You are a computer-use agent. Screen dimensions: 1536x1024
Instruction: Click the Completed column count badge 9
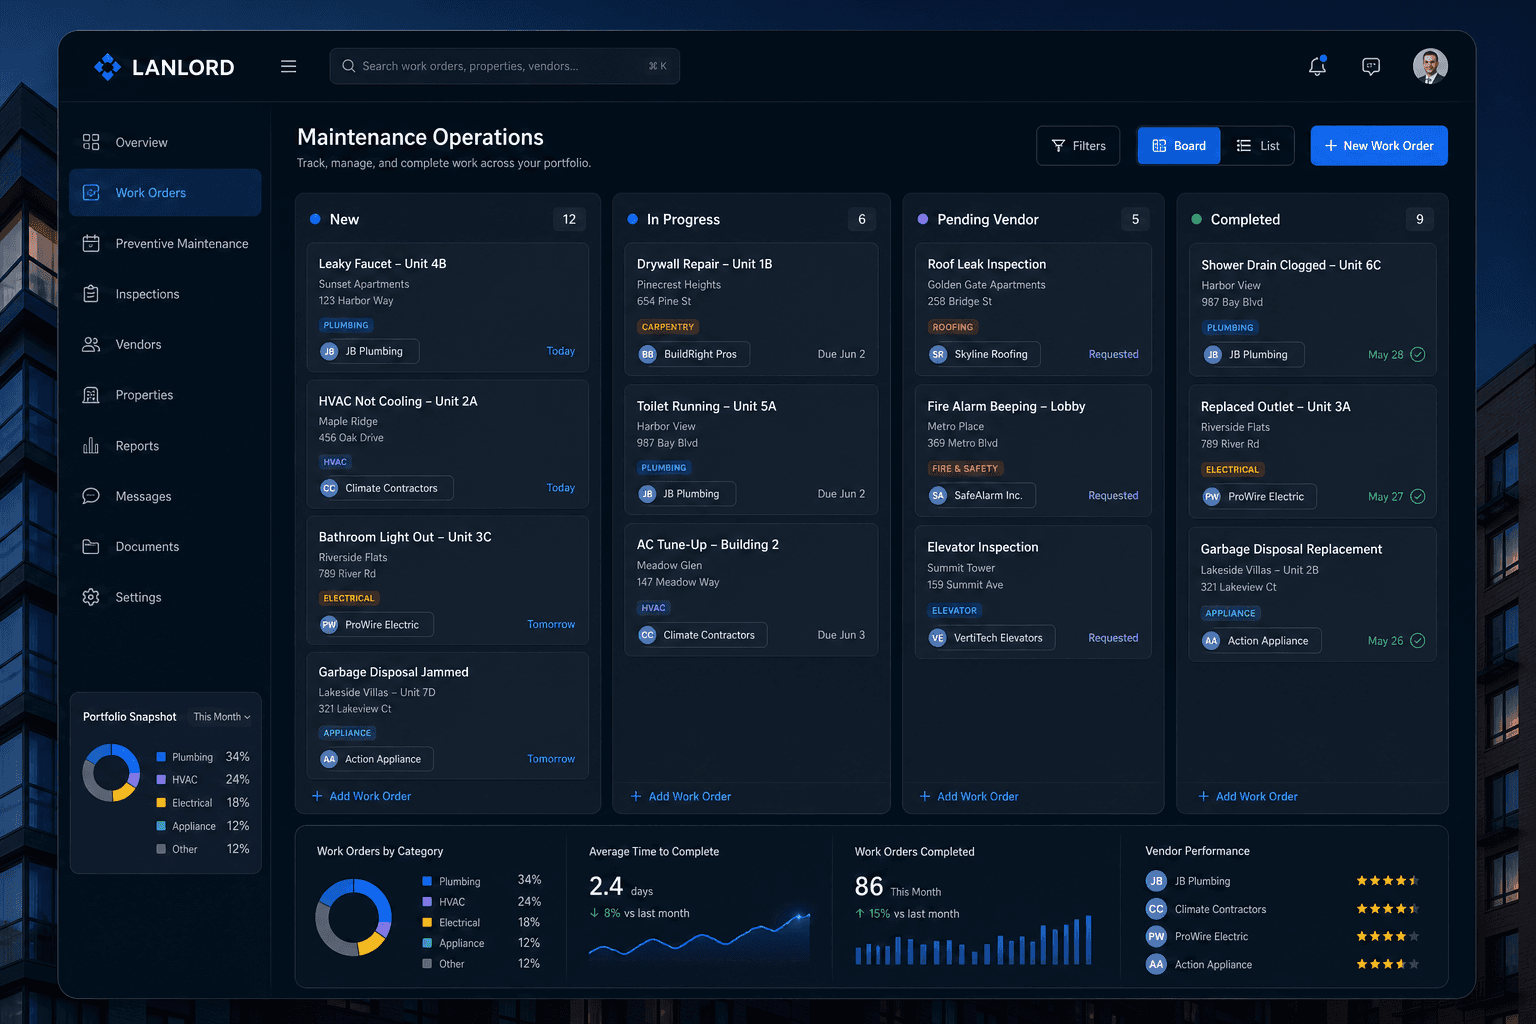pos(1420,219)
